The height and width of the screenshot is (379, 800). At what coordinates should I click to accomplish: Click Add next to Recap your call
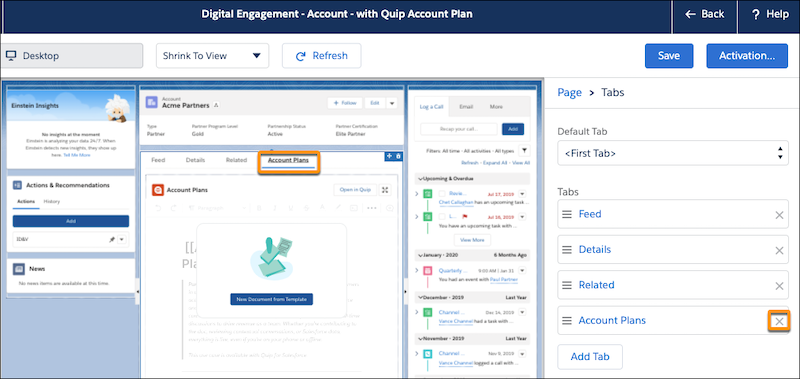(x=513, y=129)
